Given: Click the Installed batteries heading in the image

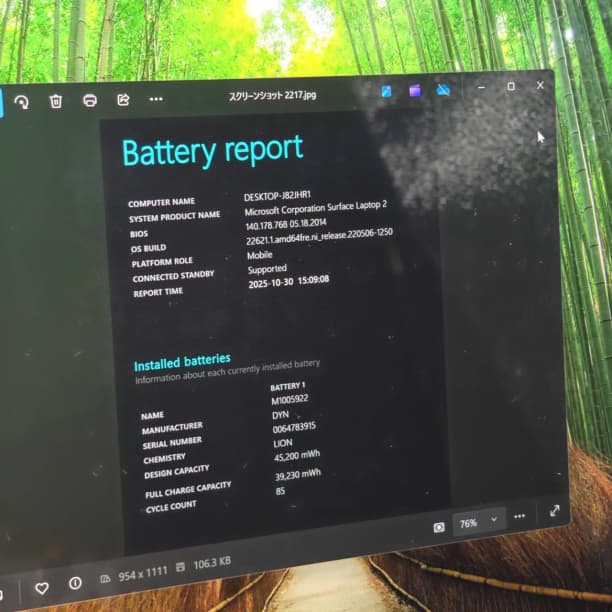Looking at the screenshot, I should (x=182, y=362).
